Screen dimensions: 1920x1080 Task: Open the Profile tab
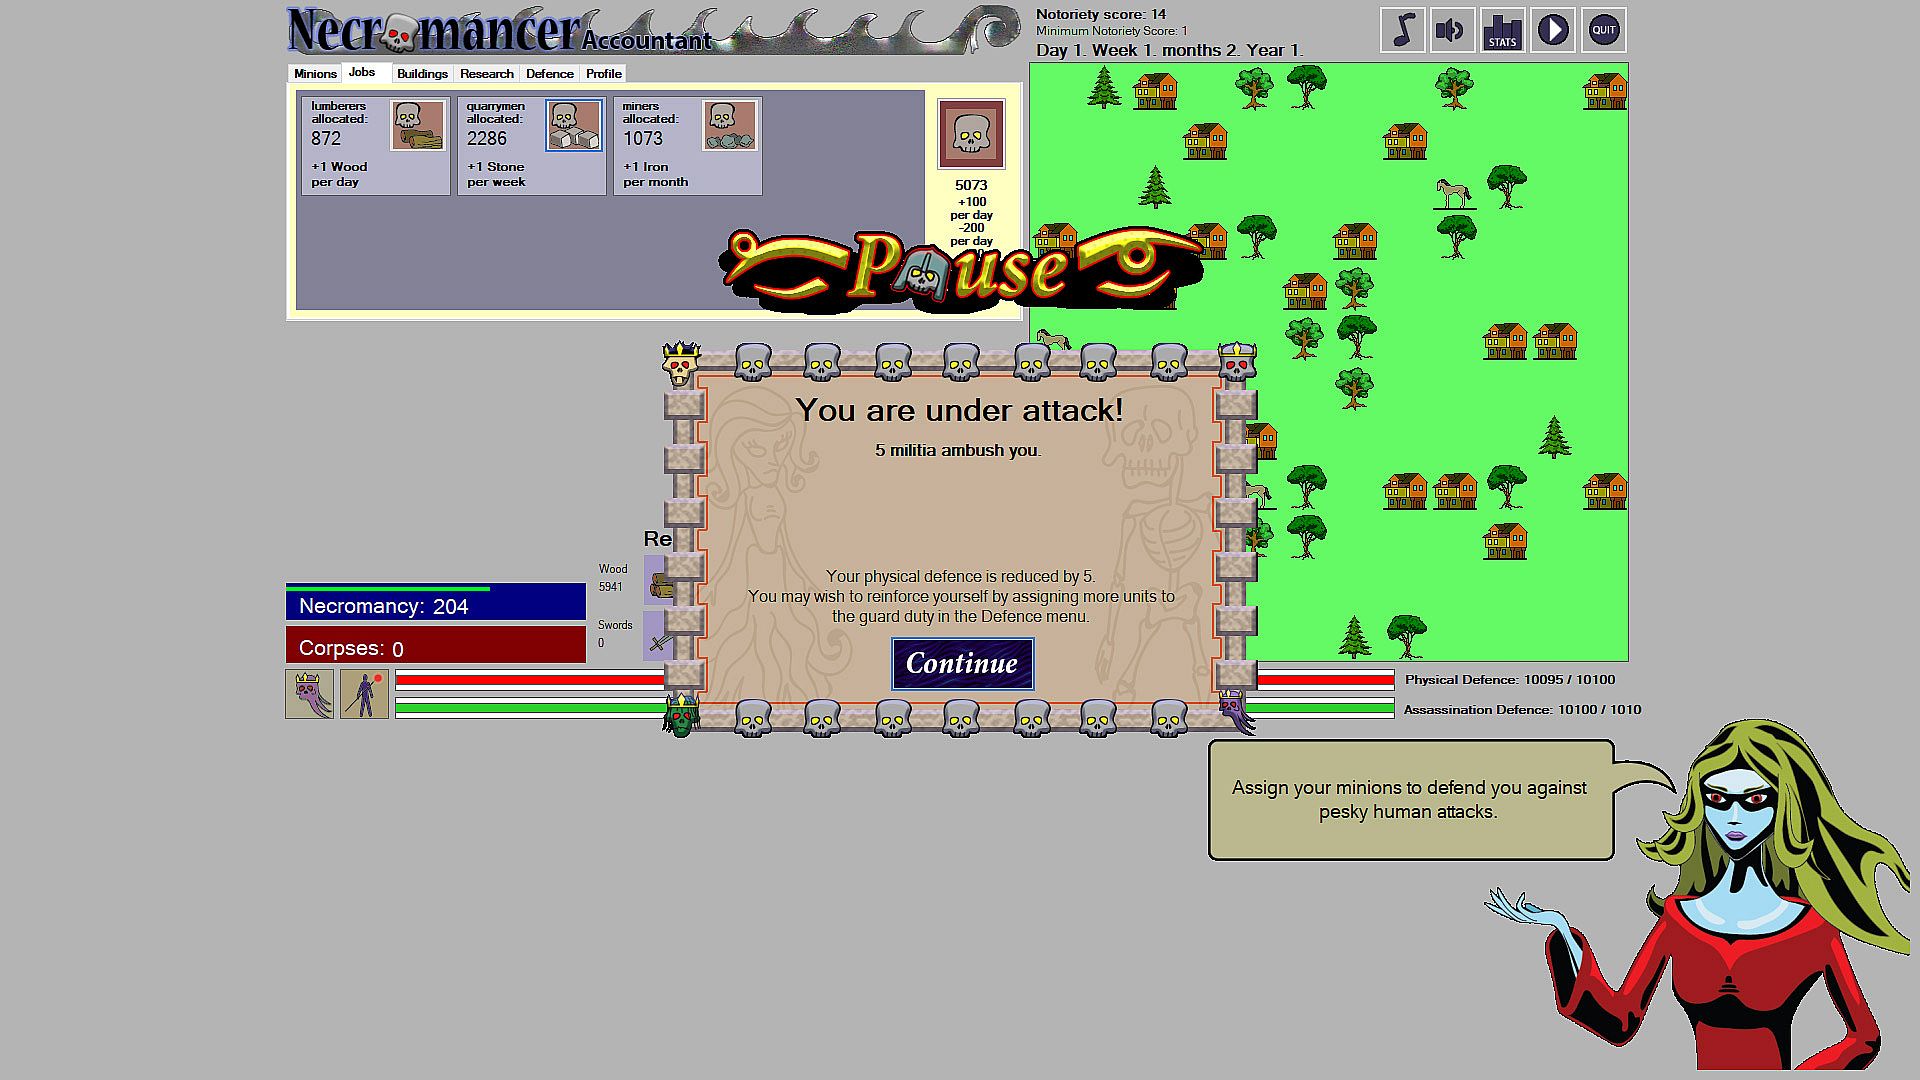[604, 74]
